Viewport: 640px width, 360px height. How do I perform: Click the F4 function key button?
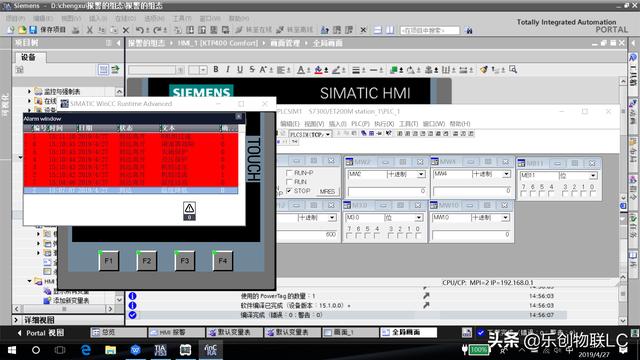[x=222, y=260]
